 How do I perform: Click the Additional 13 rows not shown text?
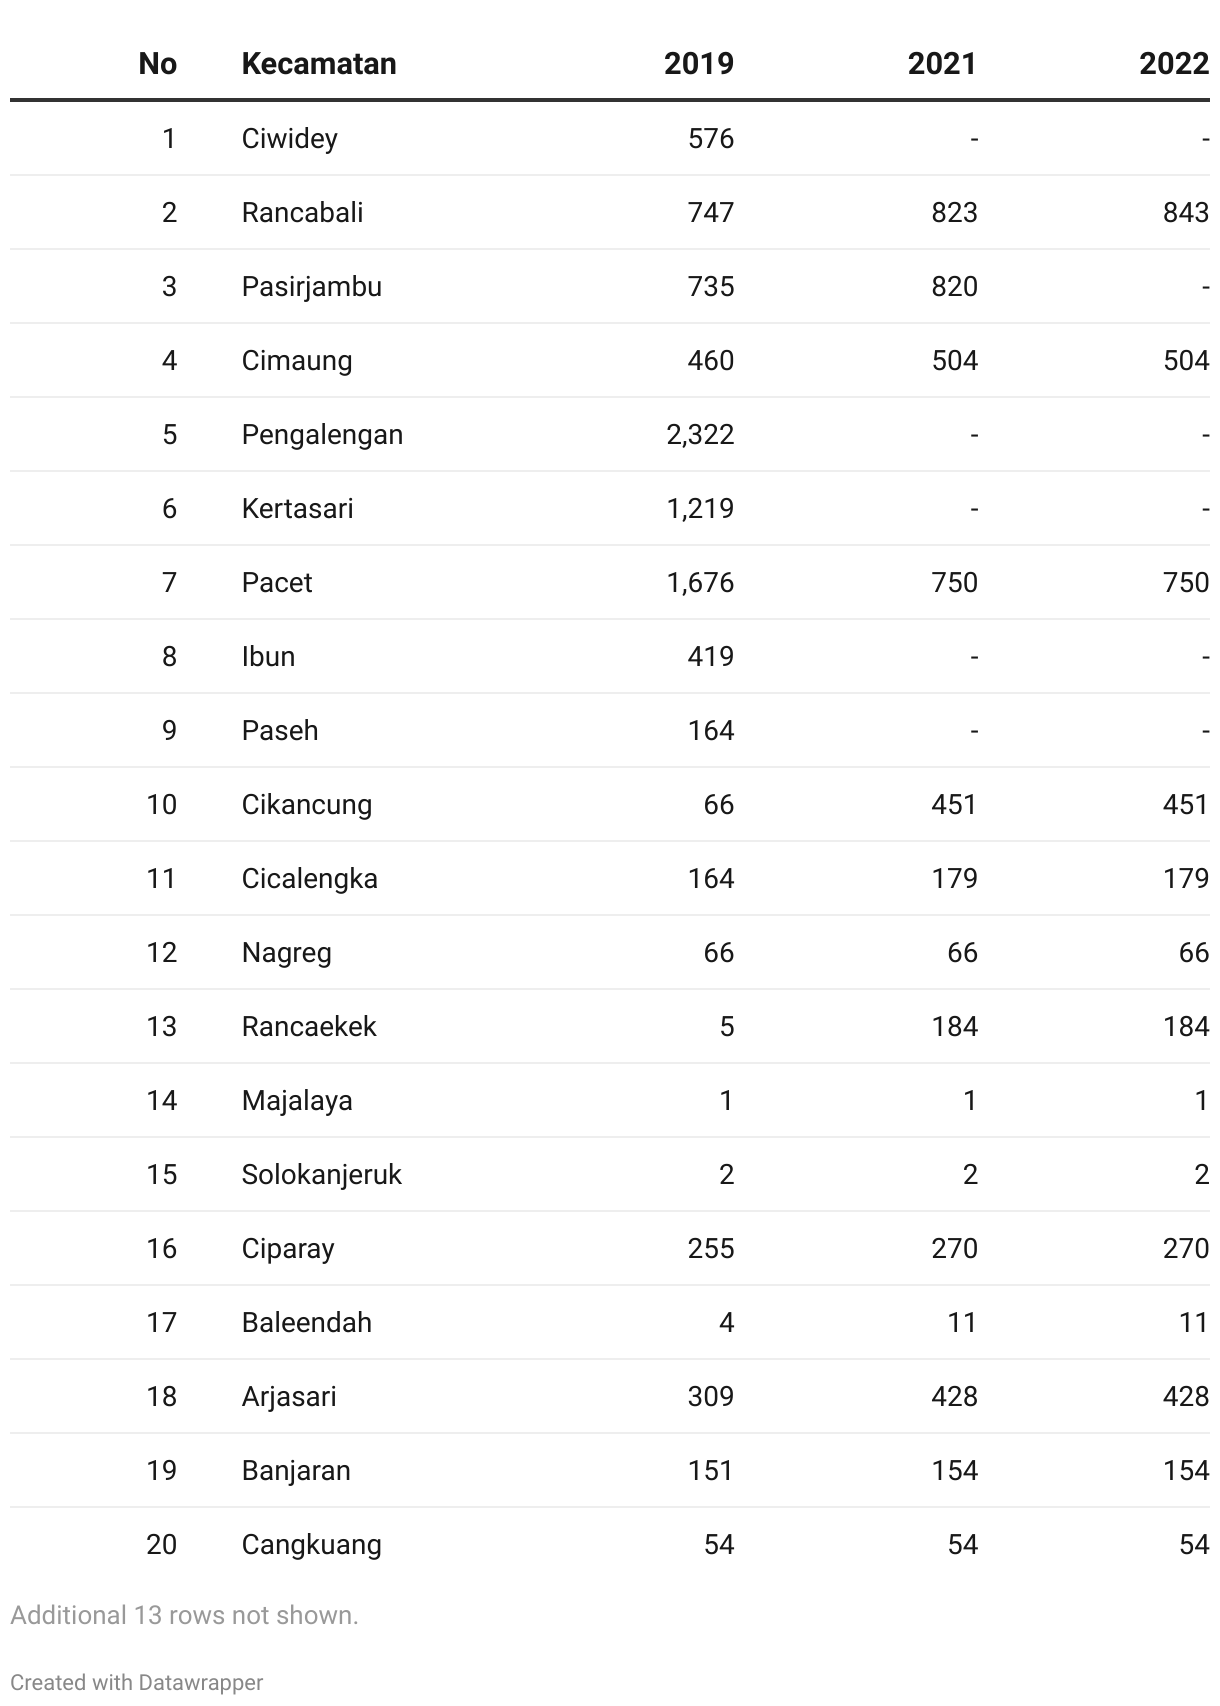tap(184, 1615)
